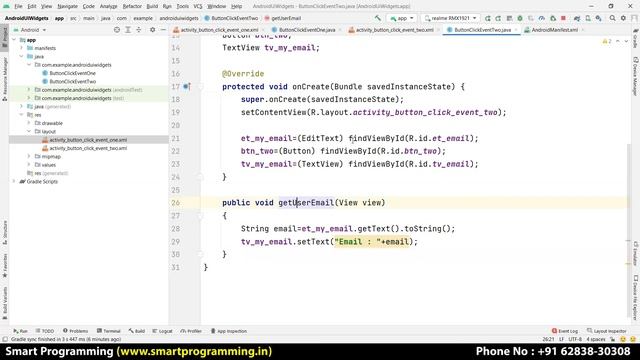Open the app run configuration dropdown

402,18
